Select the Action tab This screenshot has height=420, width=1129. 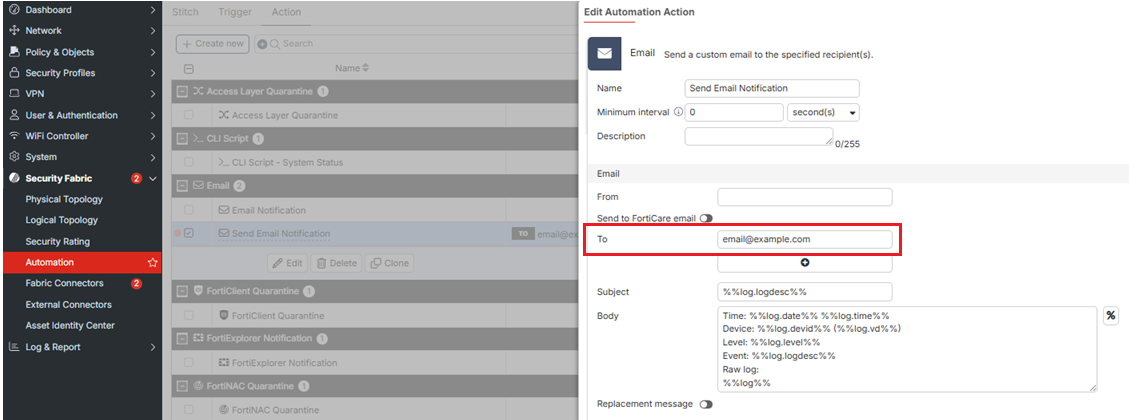287,12
